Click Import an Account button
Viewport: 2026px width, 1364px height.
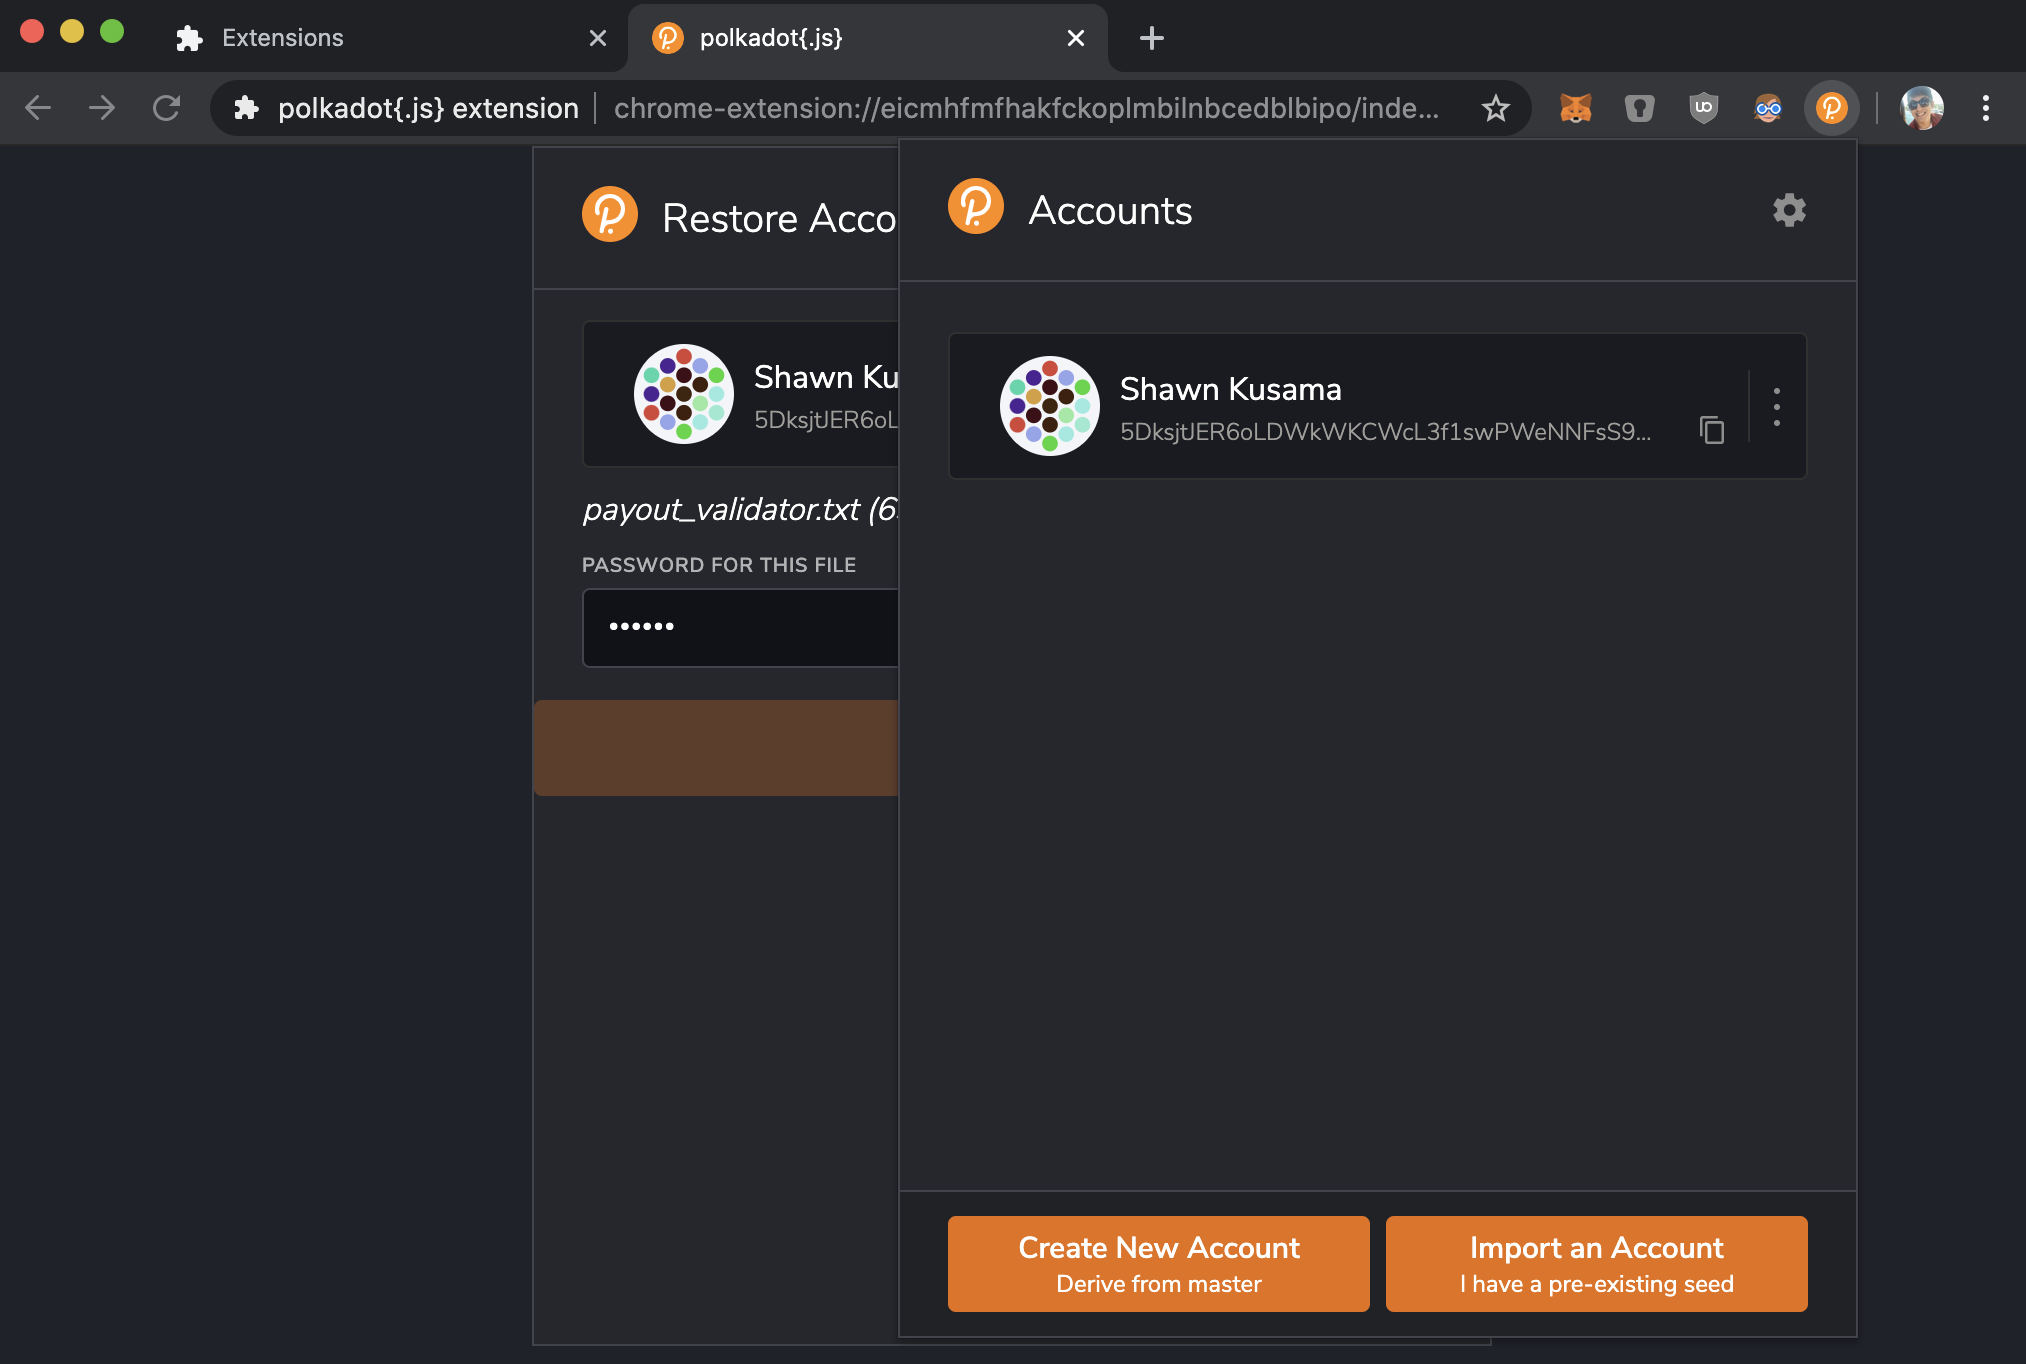[1596, 1264]
